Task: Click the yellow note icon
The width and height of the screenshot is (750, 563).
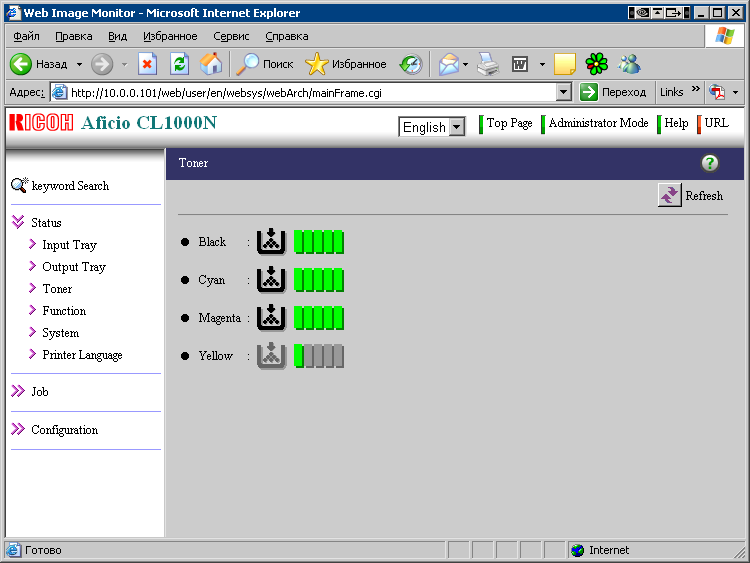Action: (x=565, y=64)
